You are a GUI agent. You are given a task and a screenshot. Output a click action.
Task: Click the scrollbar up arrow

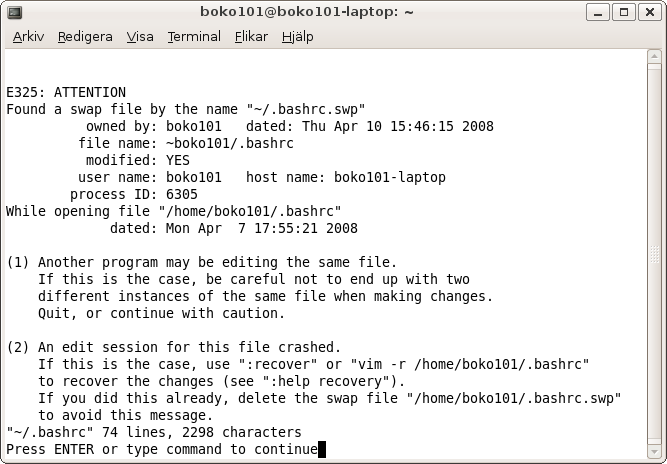coord(654,56)
